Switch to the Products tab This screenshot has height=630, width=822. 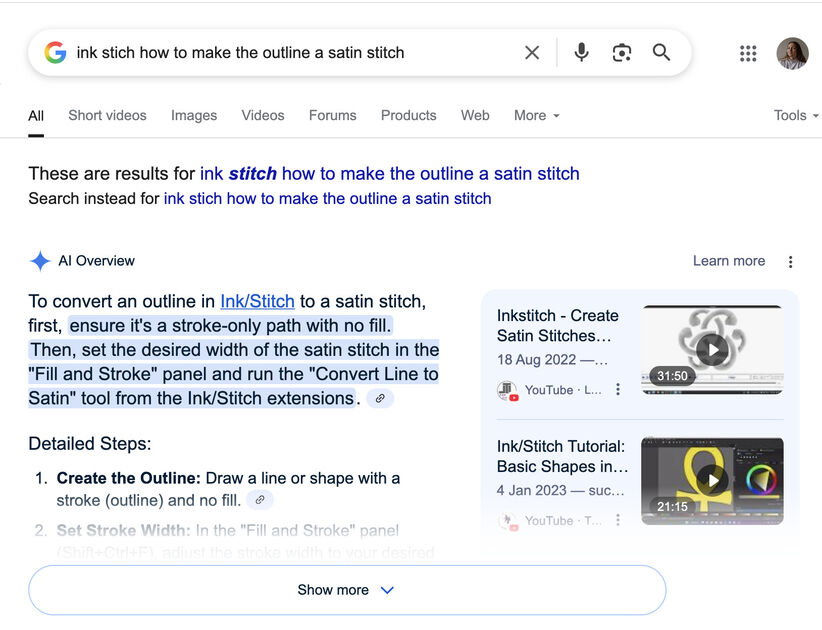pos(408,115)
